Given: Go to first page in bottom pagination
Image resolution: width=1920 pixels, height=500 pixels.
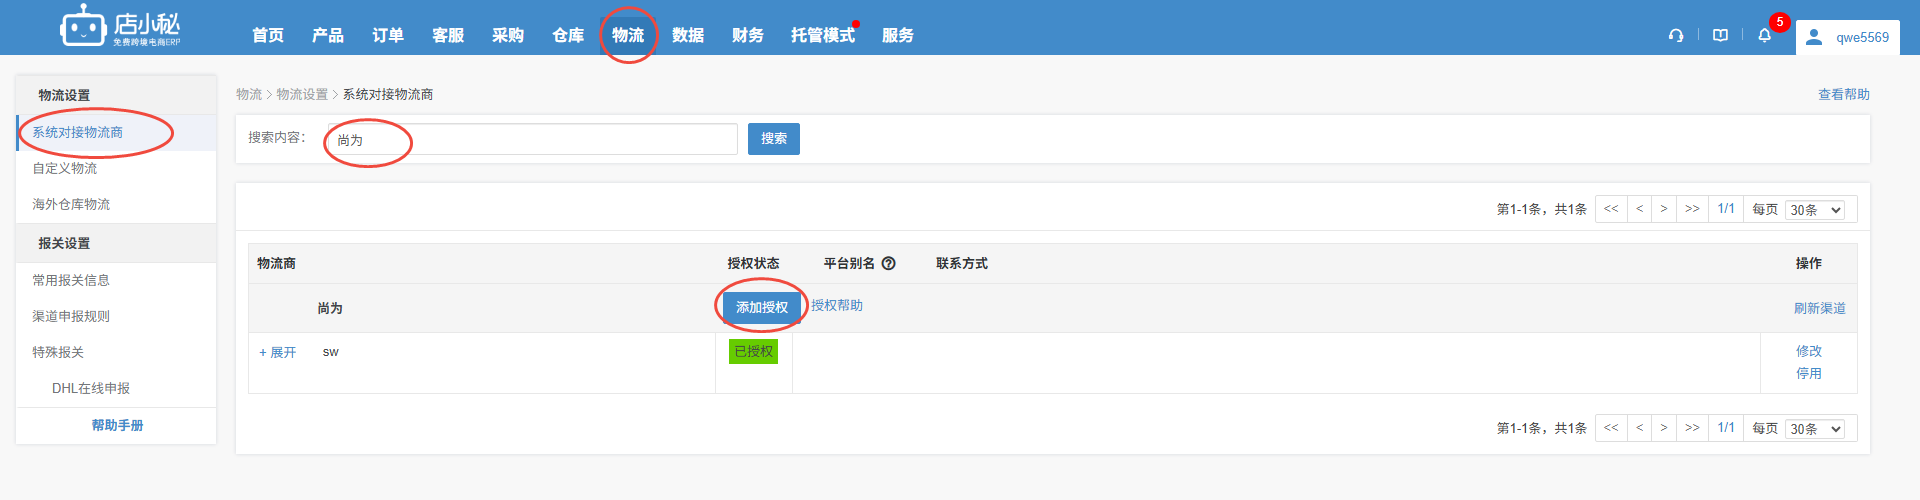Looking at the screenshot, I should (1611, 428).
